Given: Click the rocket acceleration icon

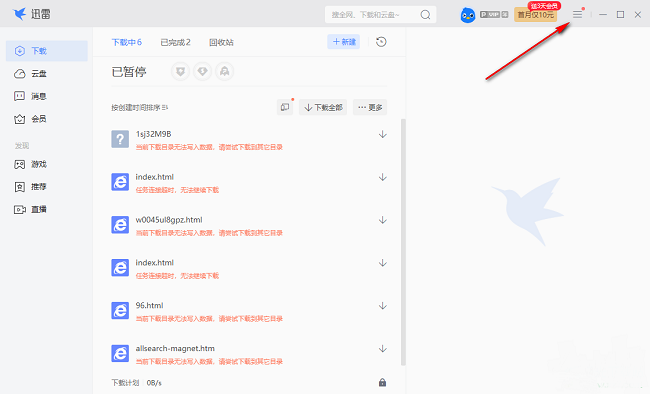Looking at the screenshot, I should 224,72.
